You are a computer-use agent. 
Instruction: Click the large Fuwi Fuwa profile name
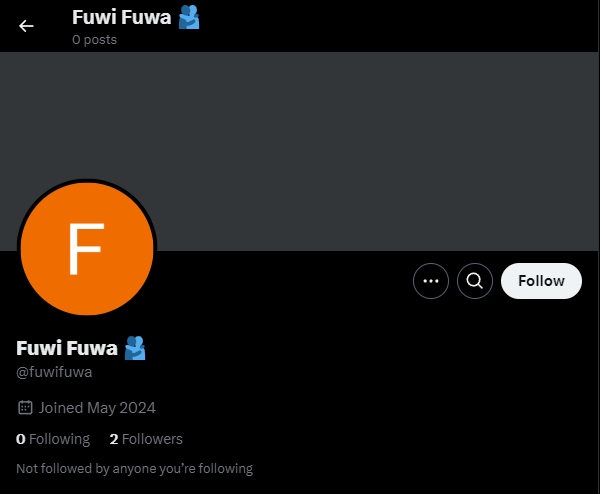coord(67,348)
